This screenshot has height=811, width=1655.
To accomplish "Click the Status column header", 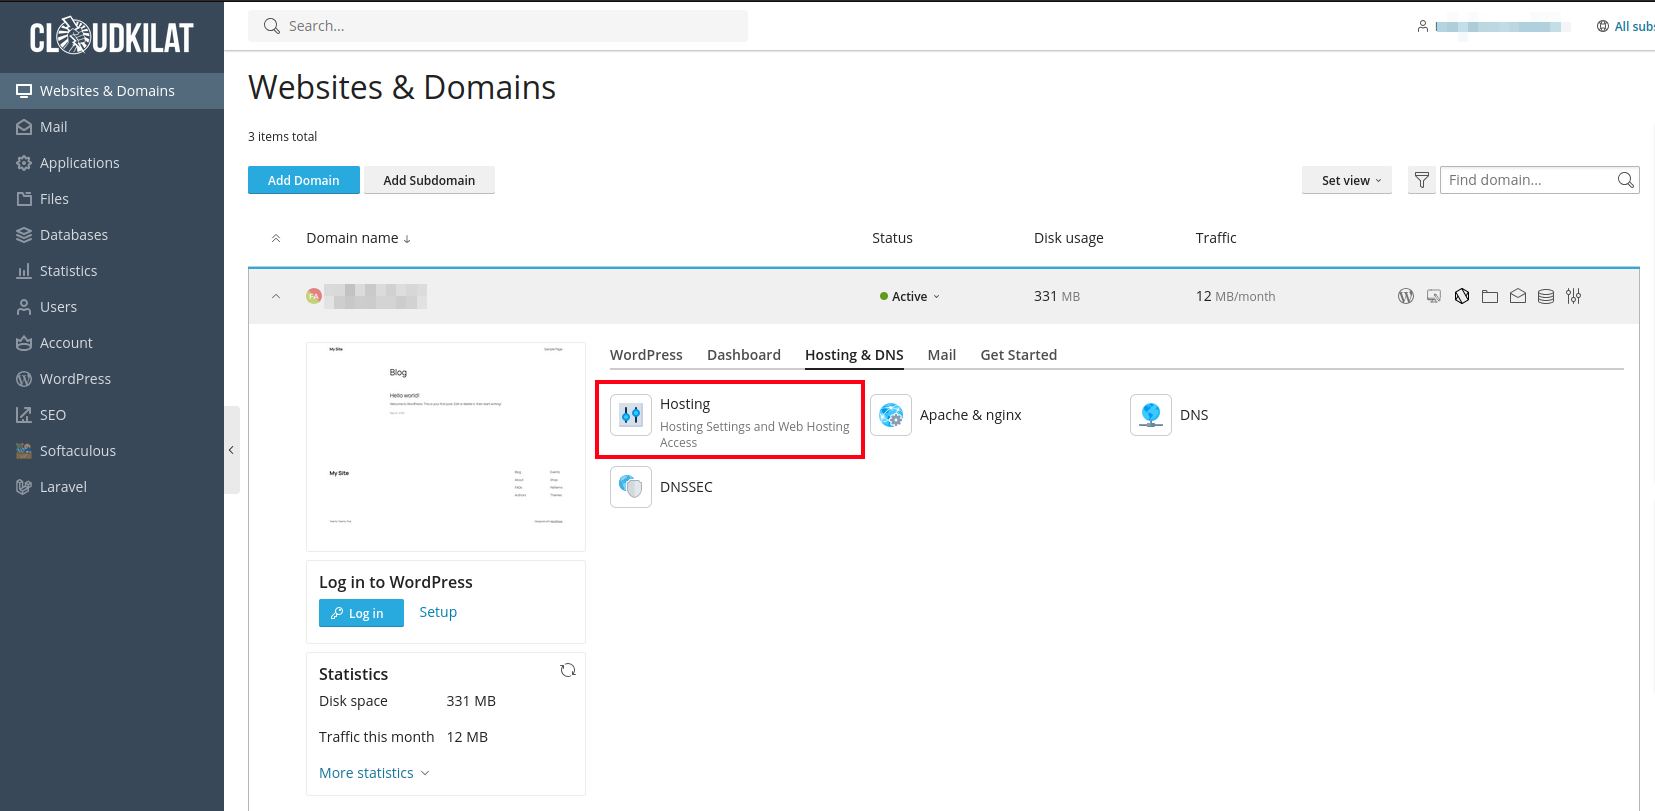I will [x=892, y=238].
